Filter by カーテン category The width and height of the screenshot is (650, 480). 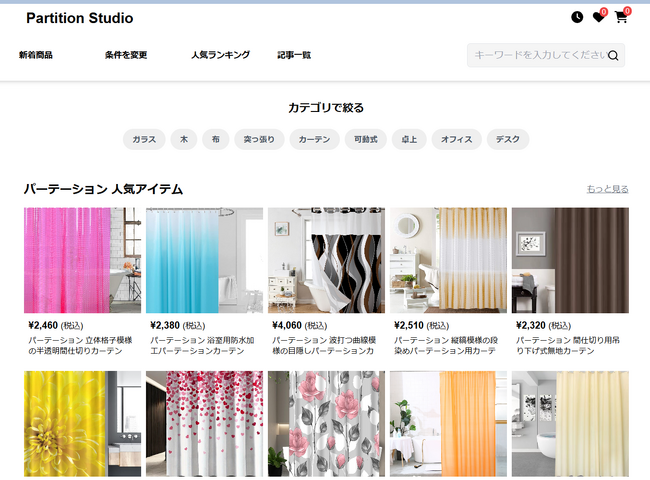313,140
